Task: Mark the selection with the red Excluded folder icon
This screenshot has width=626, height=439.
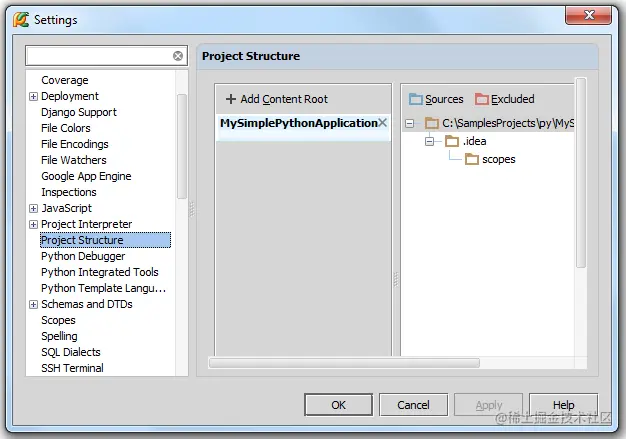Action: pos(481,99)
